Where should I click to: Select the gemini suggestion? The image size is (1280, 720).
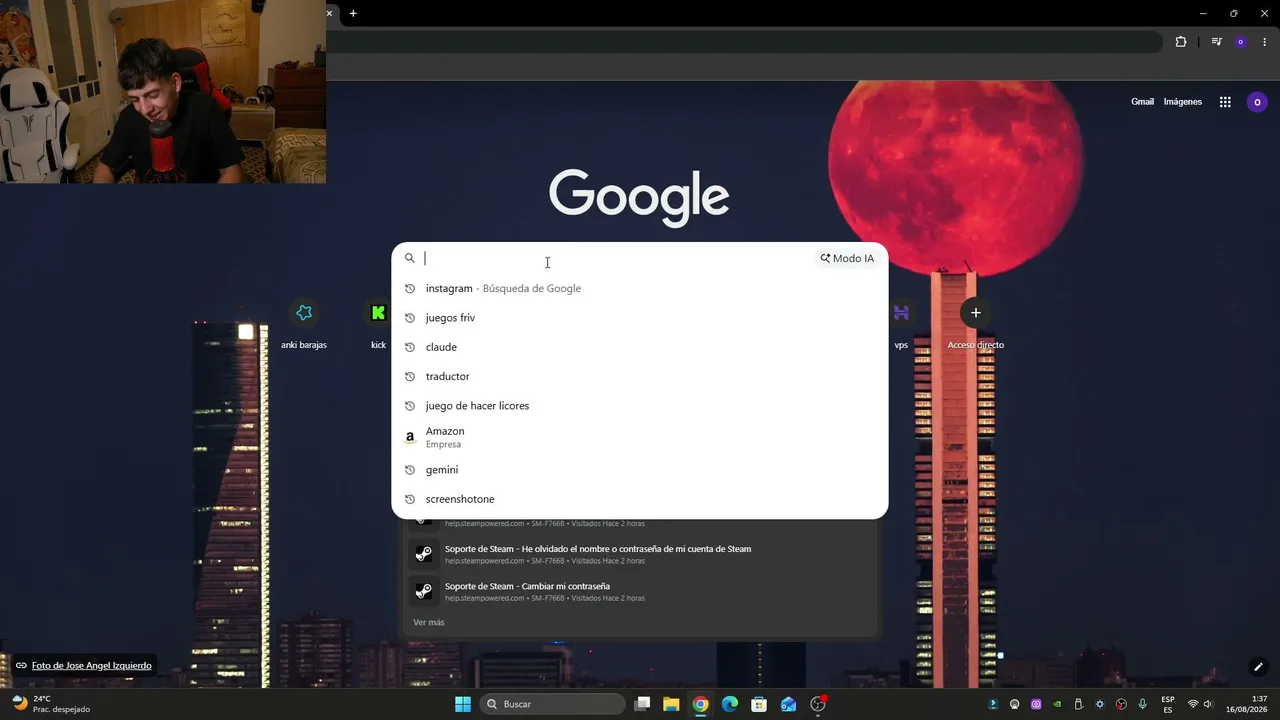(x=640, y=470)
